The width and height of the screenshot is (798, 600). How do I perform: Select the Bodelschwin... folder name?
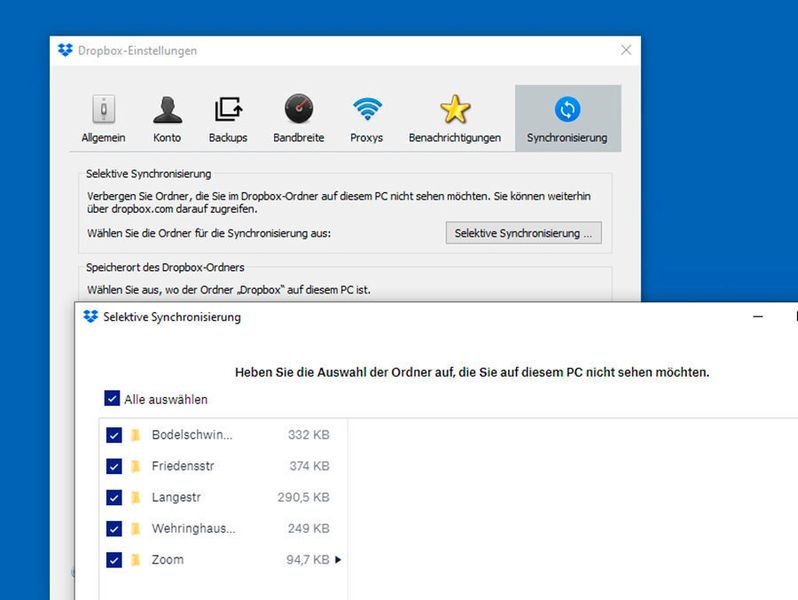coord(192,435)
